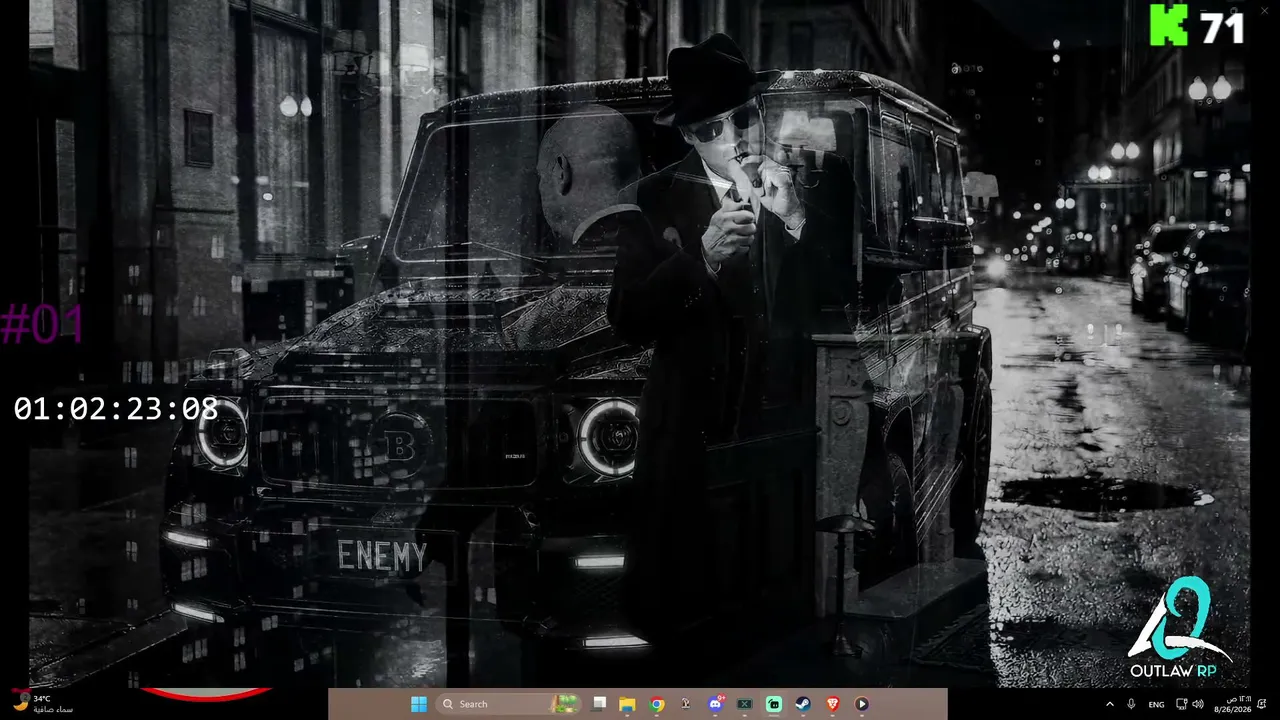Open network settings from system tray
The width and height of the screenshot is (1280, 720).
coord(1181,704)
